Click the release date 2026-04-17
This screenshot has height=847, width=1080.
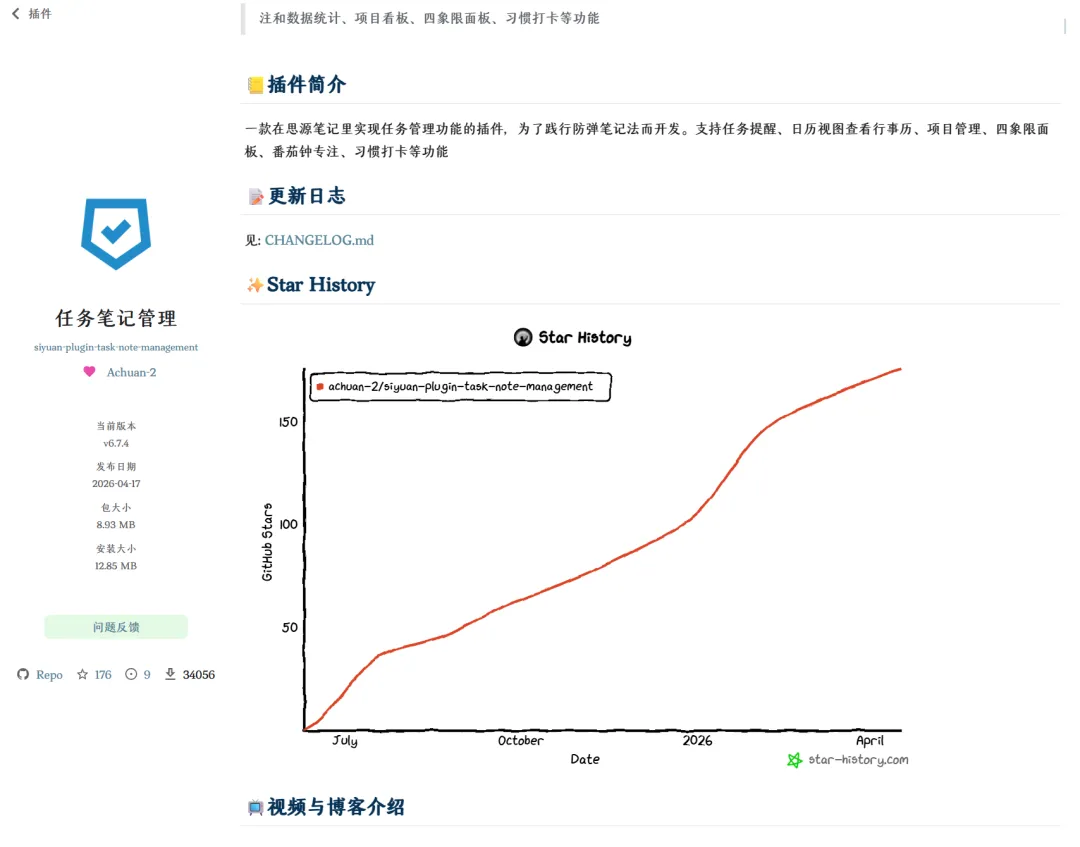tap(116, 484)
